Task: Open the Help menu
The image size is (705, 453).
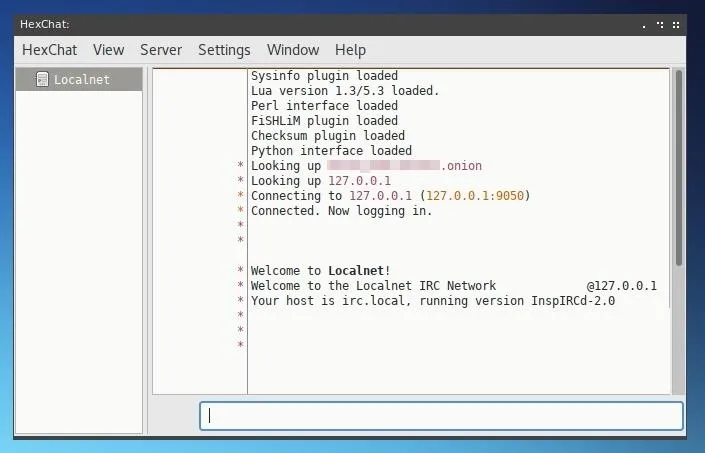Action: tap(350, 50)
